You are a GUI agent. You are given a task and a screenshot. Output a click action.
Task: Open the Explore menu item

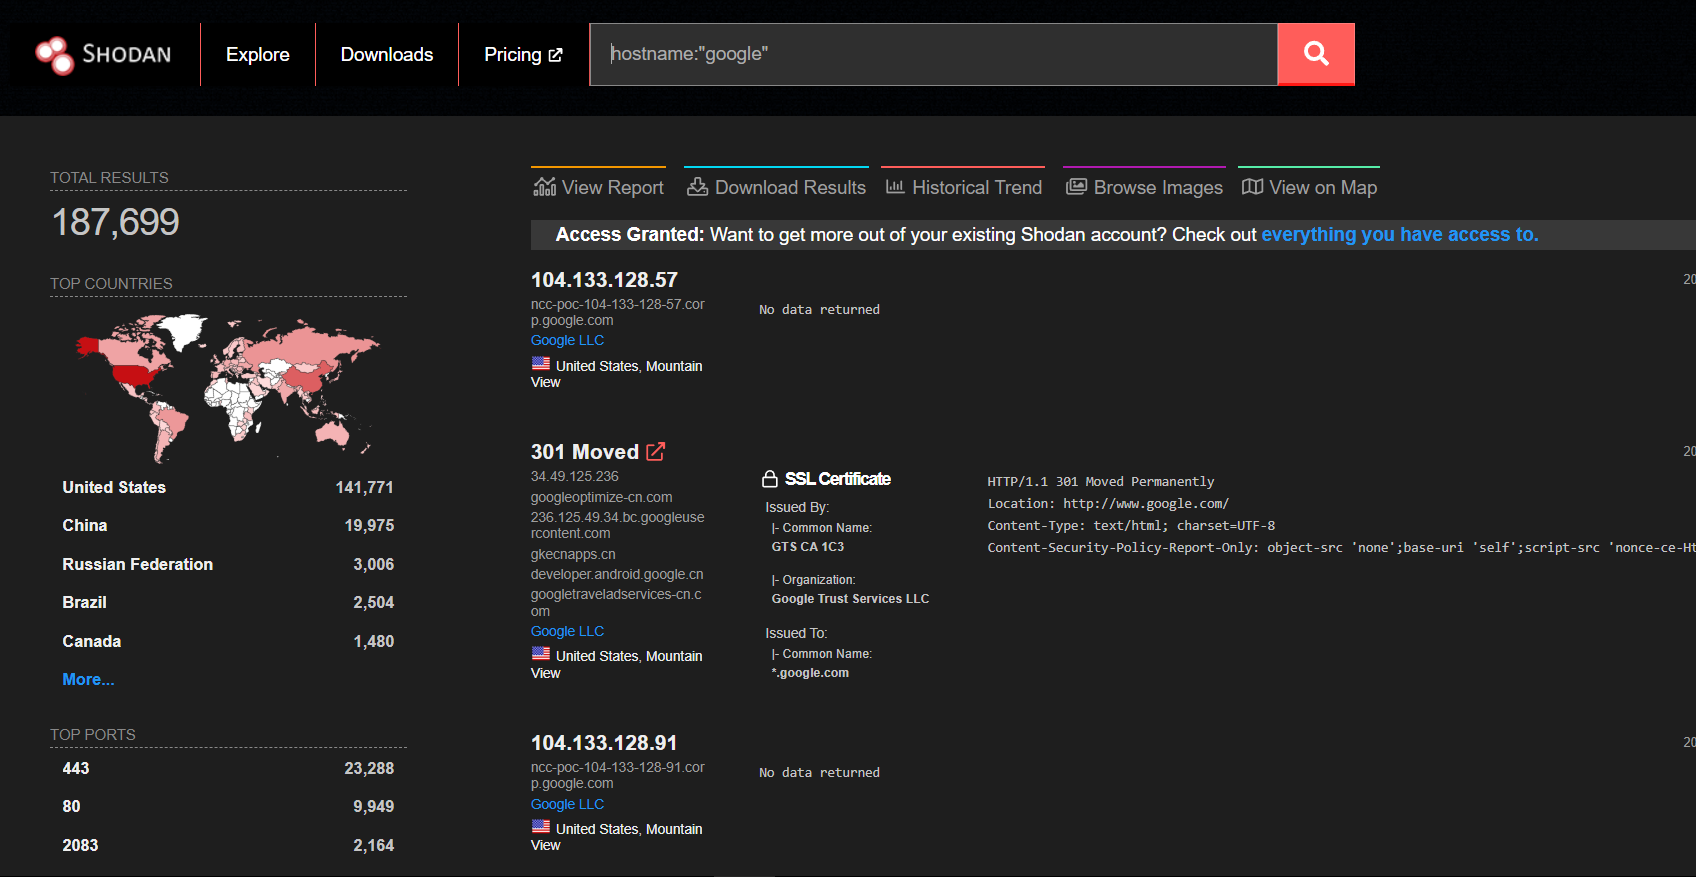click(257, 55)
